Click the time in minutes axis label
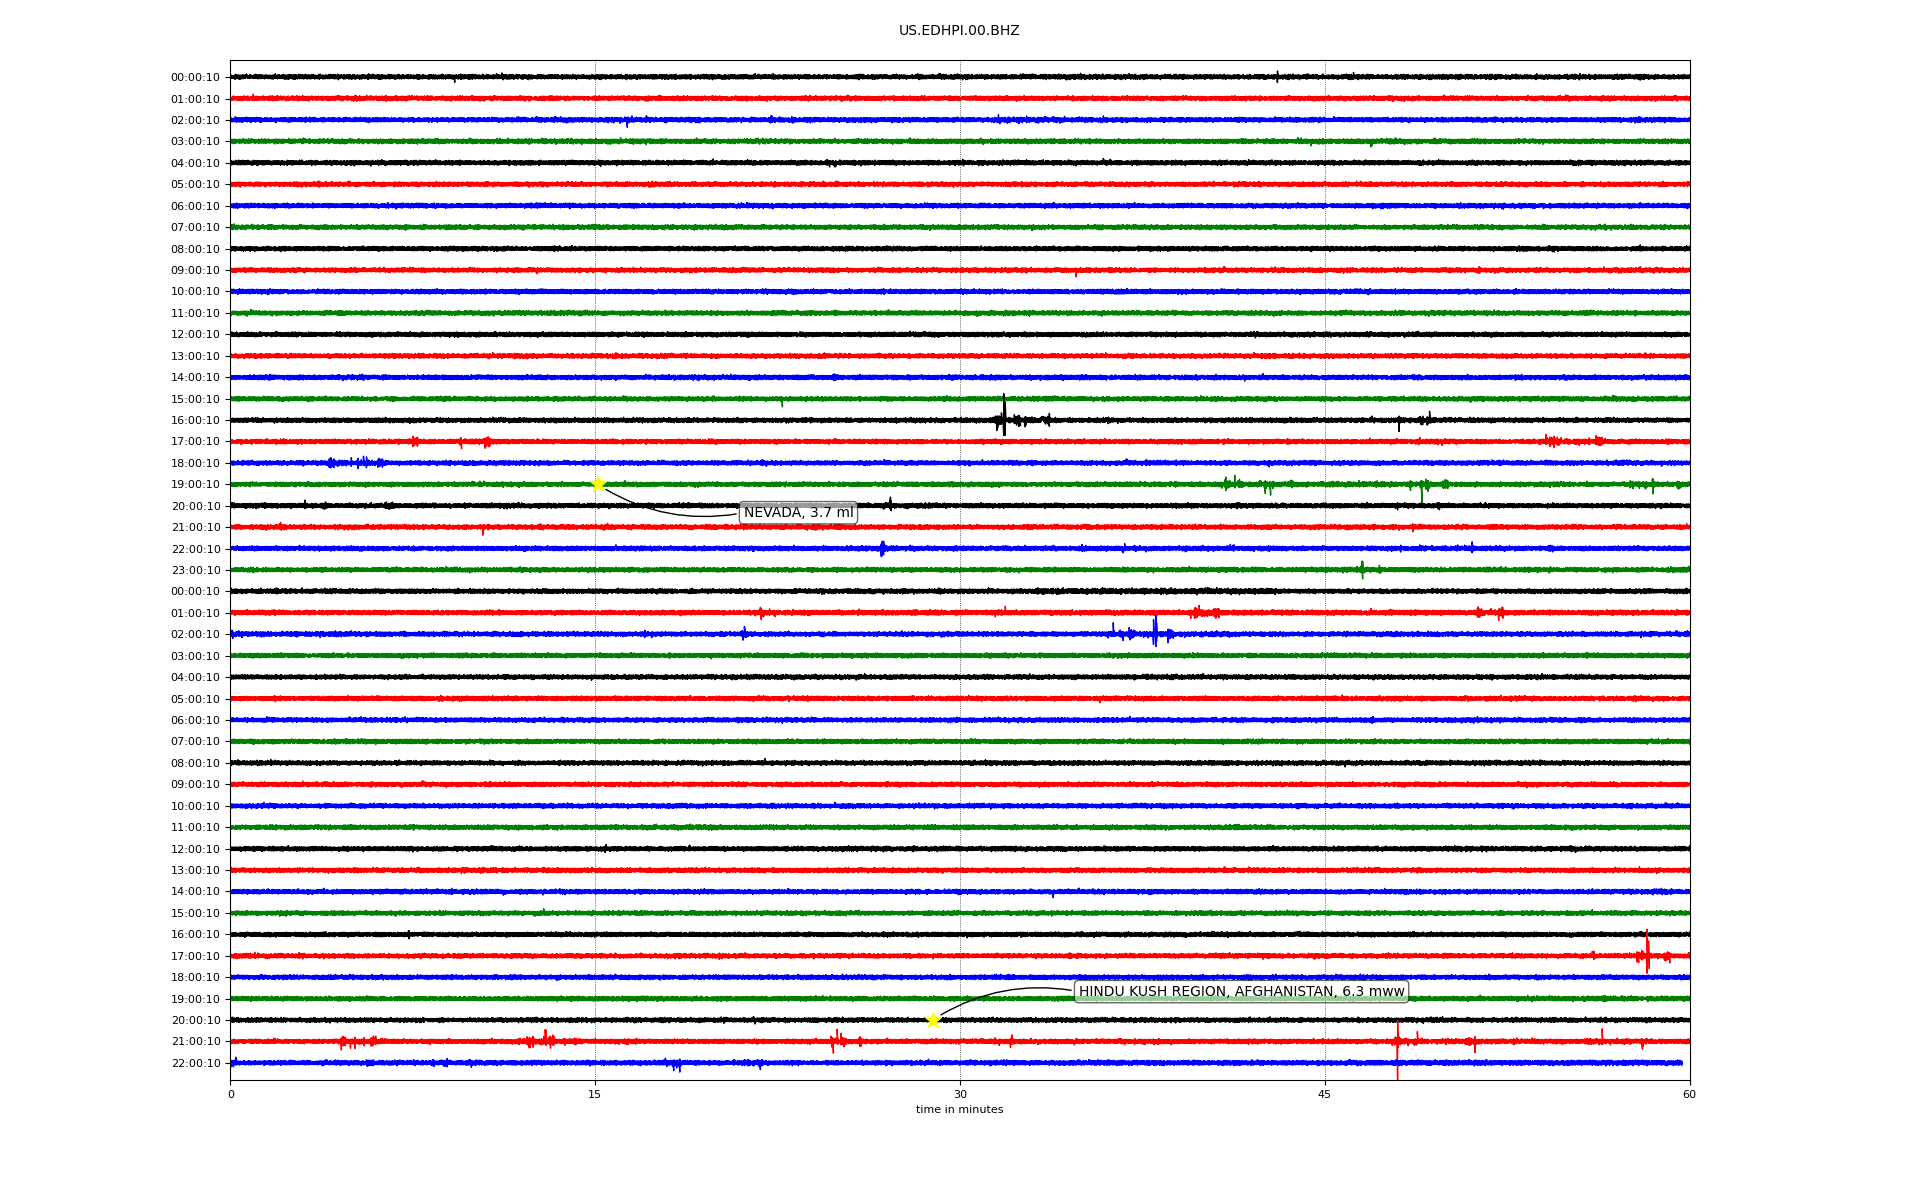 [x=959, y=1110]
